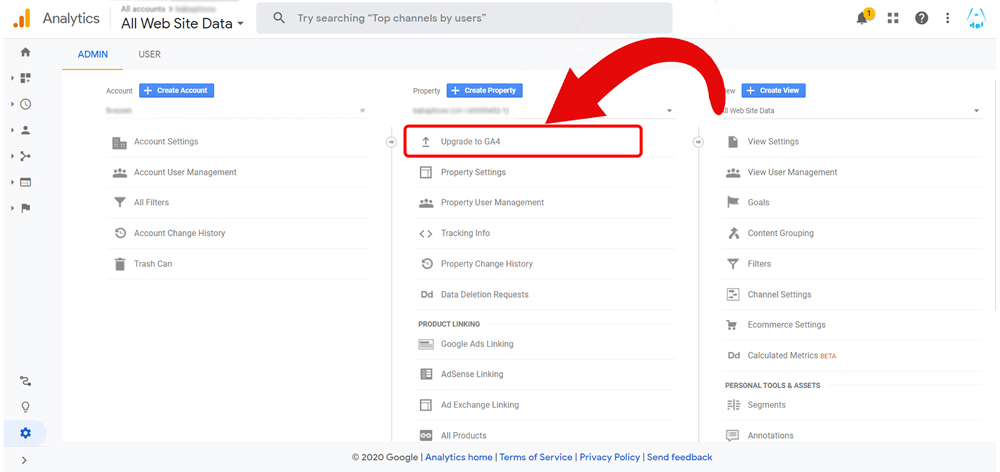Expand Realtime sidebar arrow

click(13, 104)
